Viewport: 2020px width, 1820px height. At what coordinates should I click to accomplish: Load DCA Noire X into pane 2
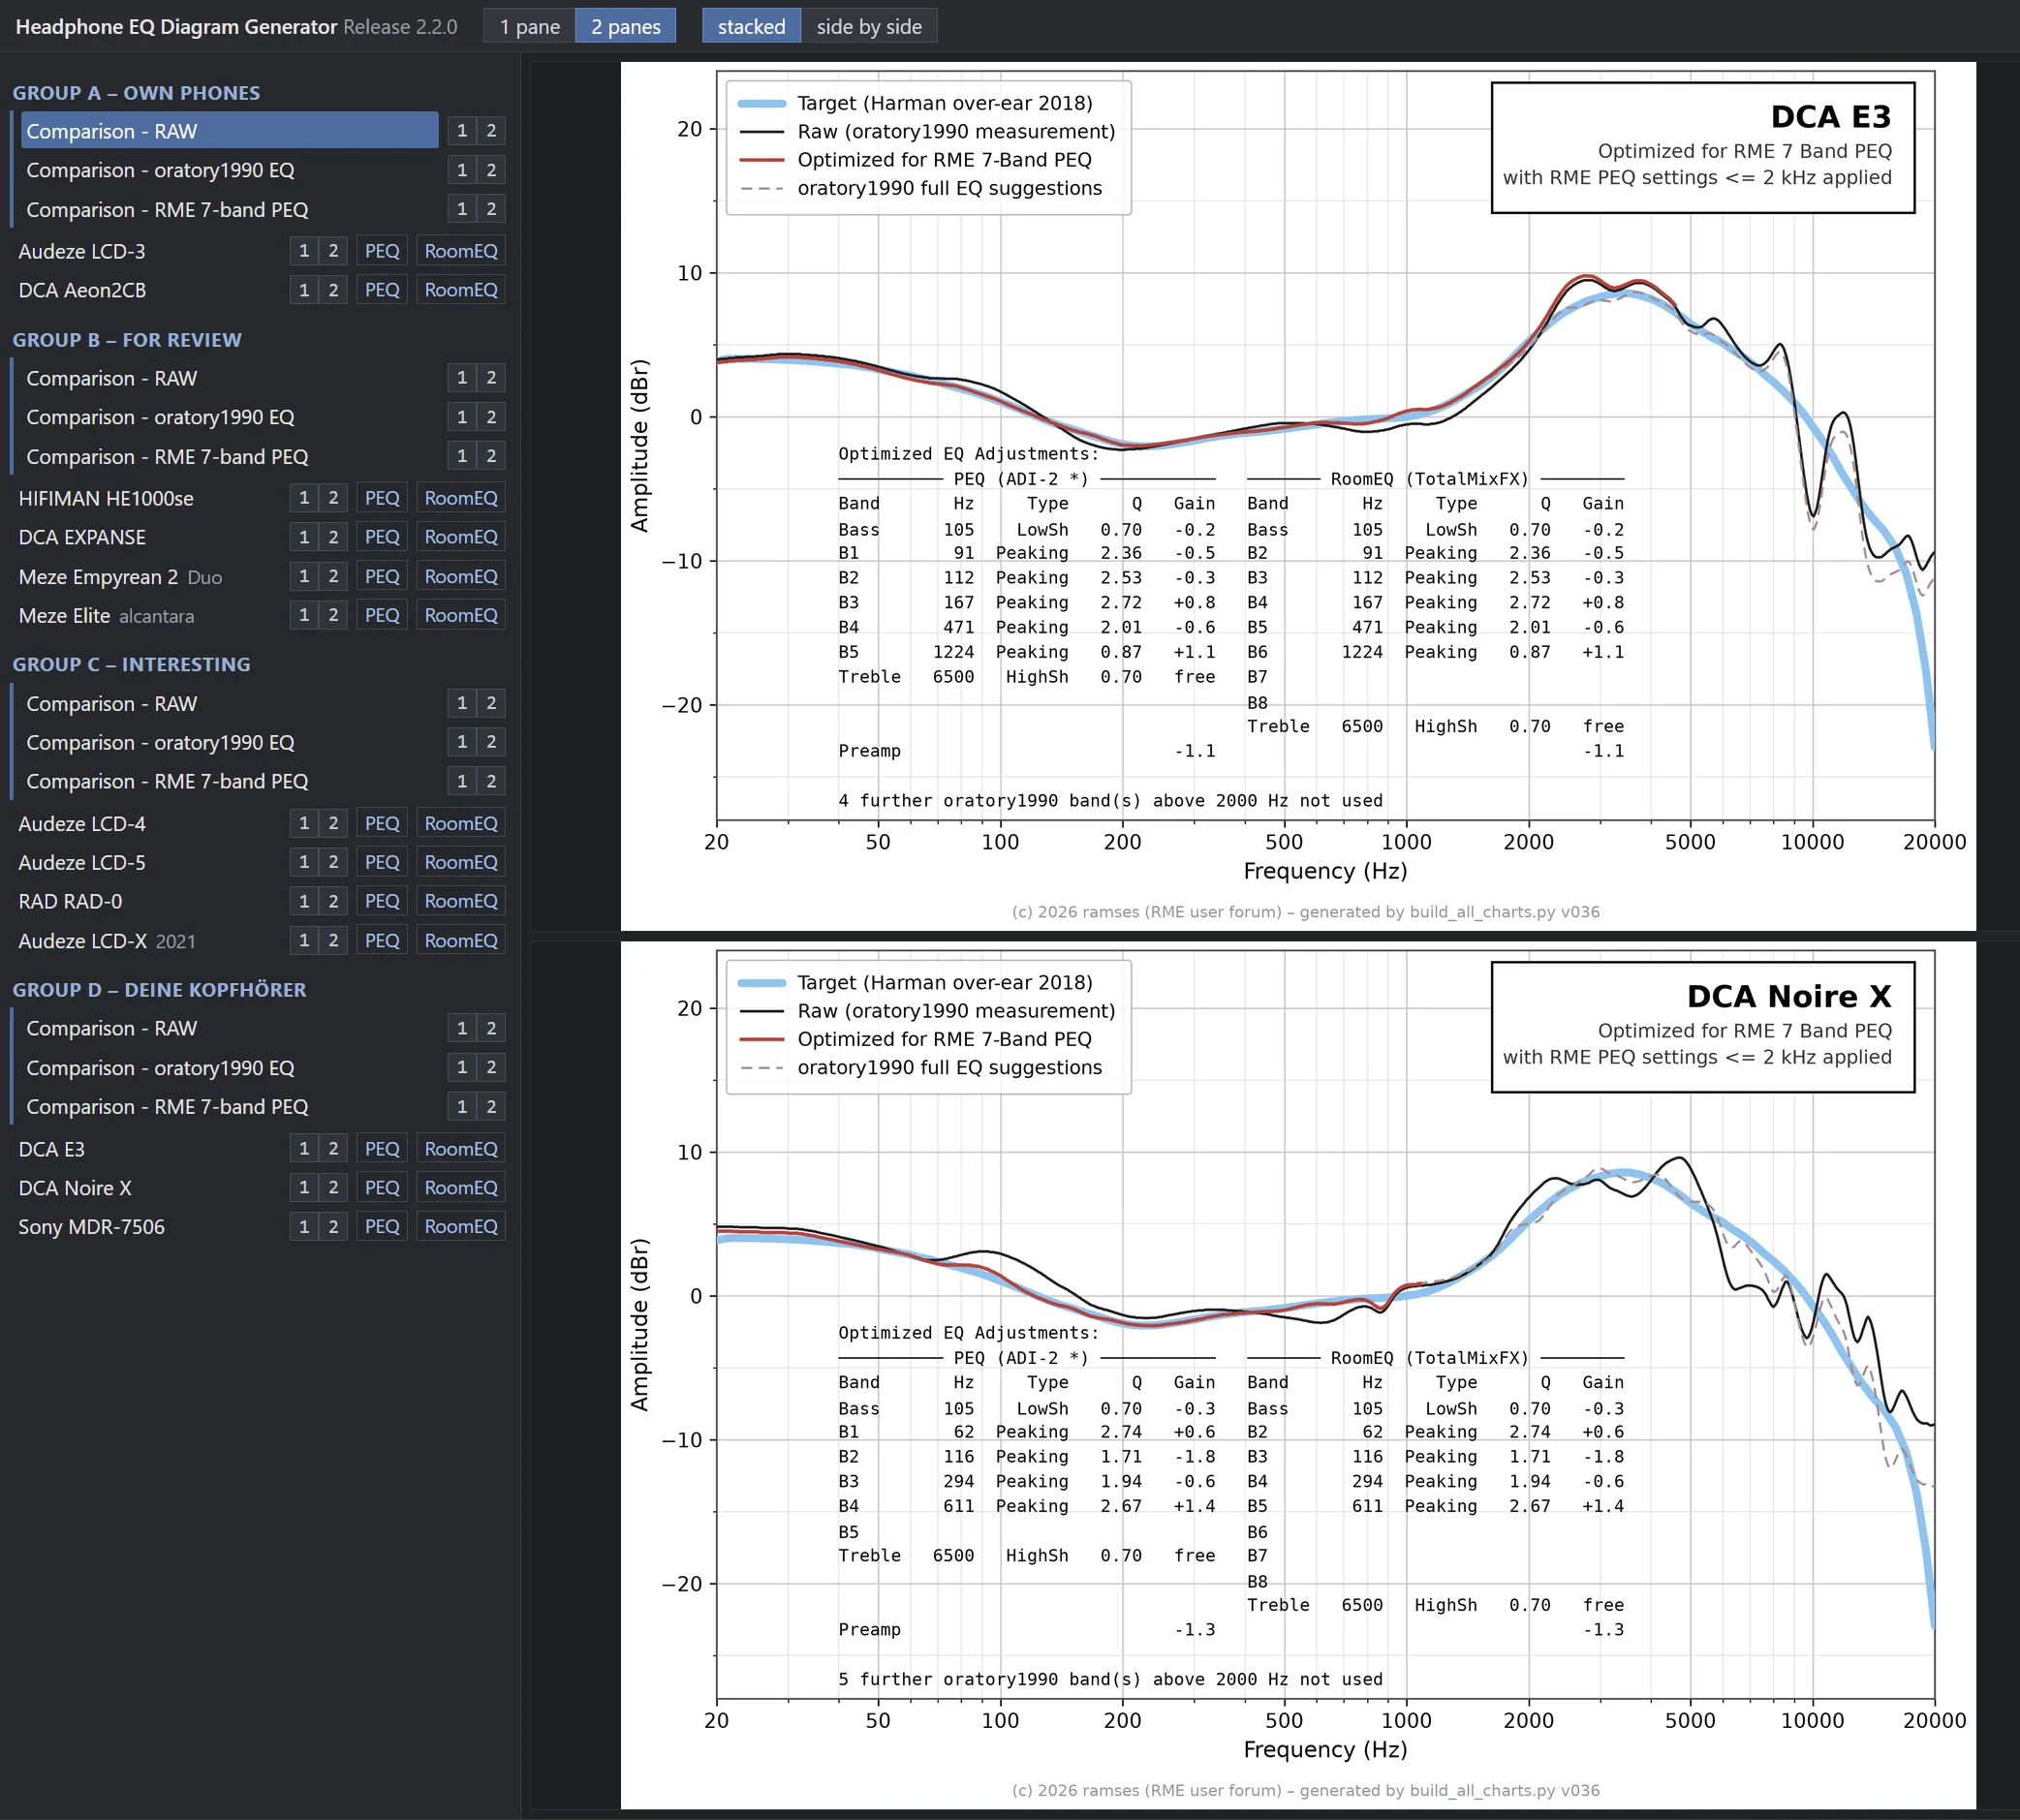[x=333, y=1187]
